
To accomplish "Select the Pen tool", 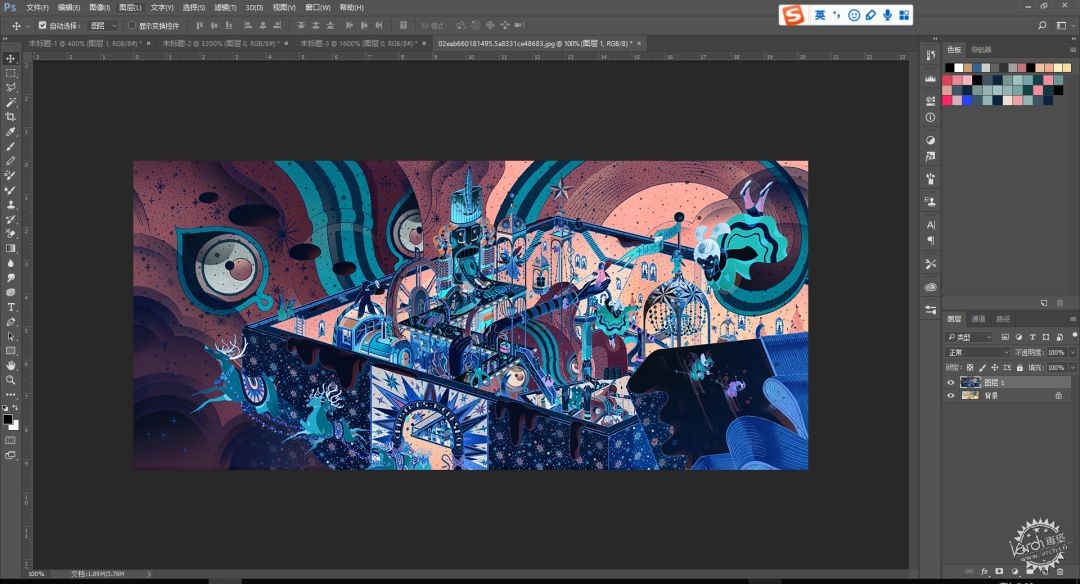I will [10, 322].
